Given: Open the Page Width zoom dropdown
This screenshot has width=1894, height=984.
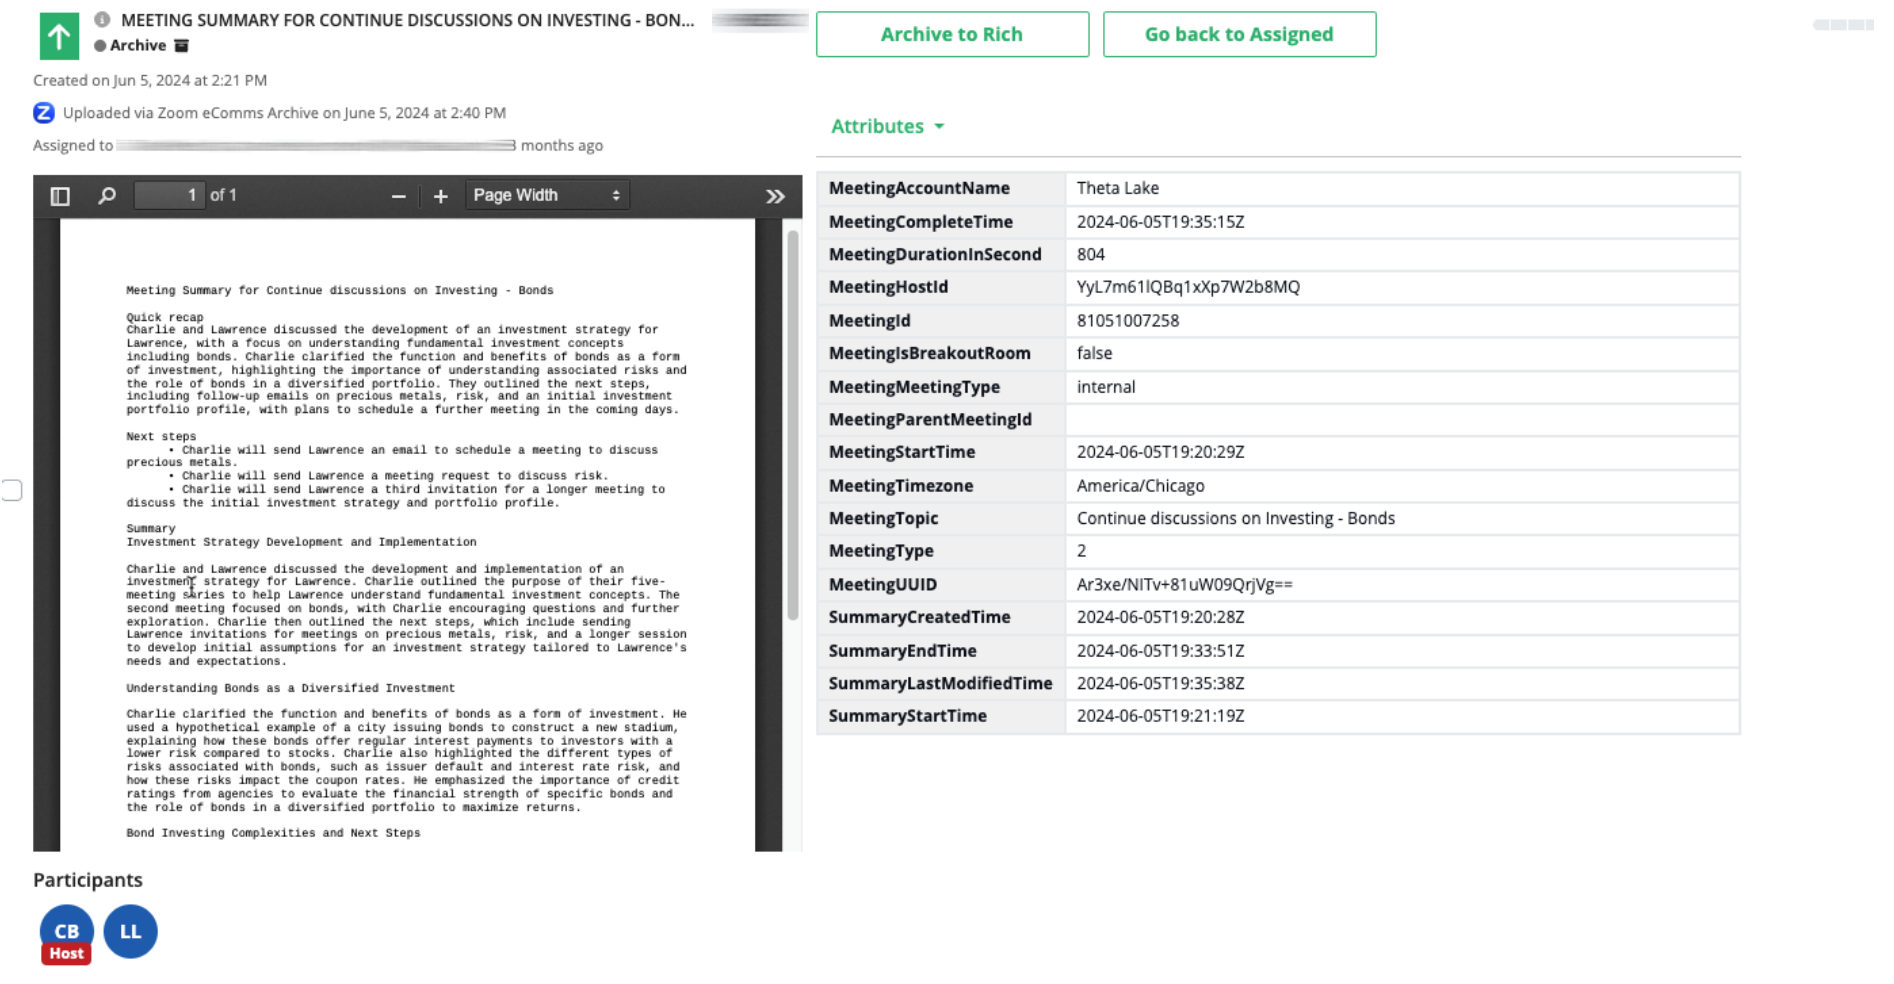Looking at the screenshot, I should tap(547, 195).
